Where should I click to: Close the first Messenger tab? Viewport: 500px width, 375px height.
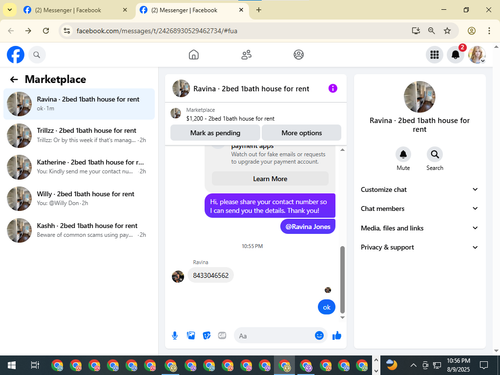point(125,10)
